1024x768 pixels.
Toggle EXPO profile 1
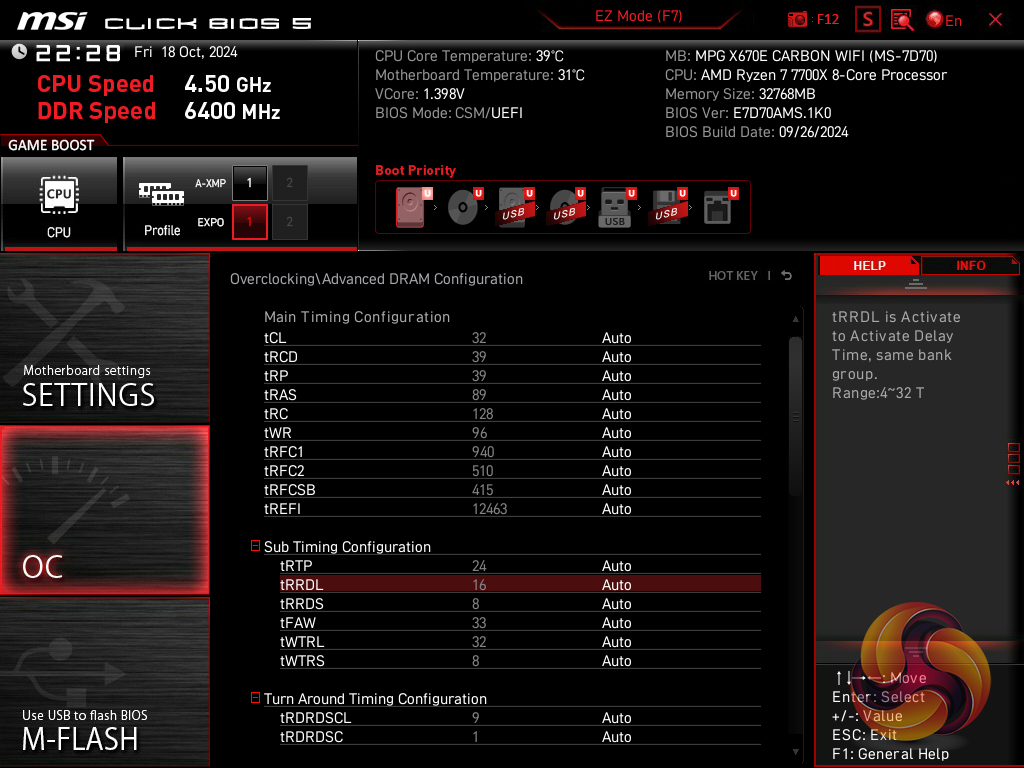[x=249, y=222]
